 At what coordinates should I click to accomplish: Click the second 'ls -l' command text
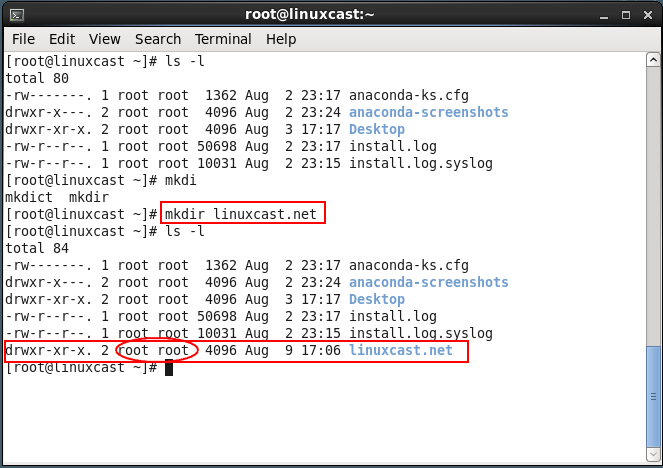[185, 231]
